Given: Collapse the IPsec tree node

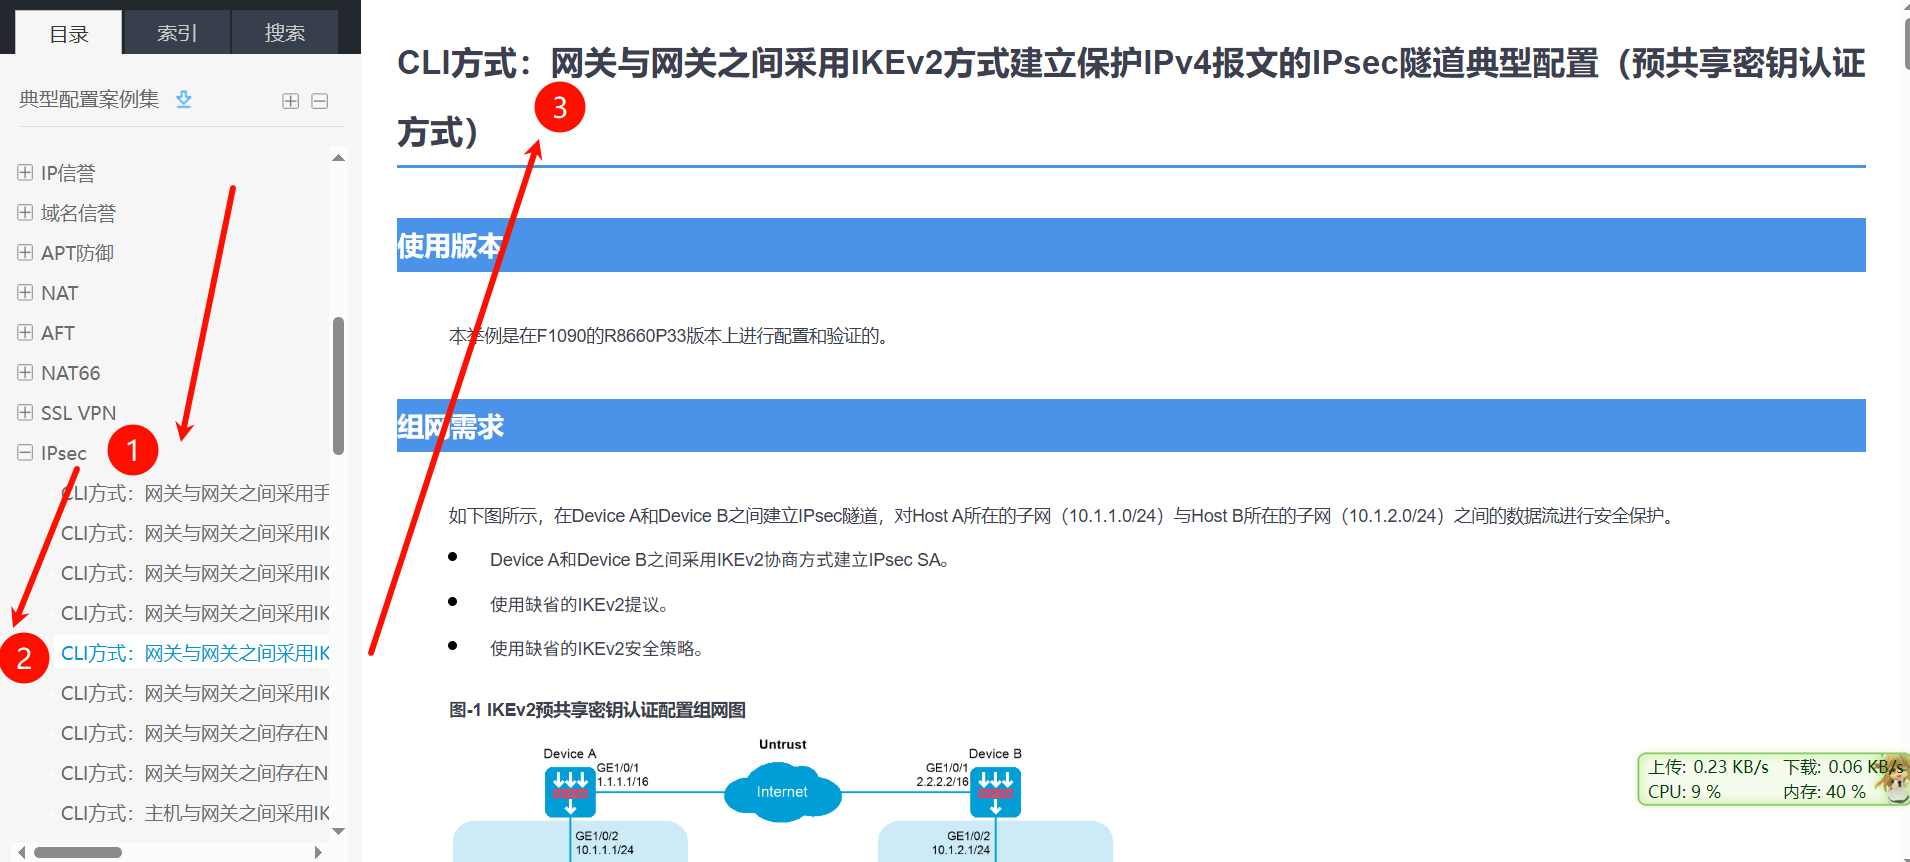Looking at the screenshot, I should click(25, 453).
